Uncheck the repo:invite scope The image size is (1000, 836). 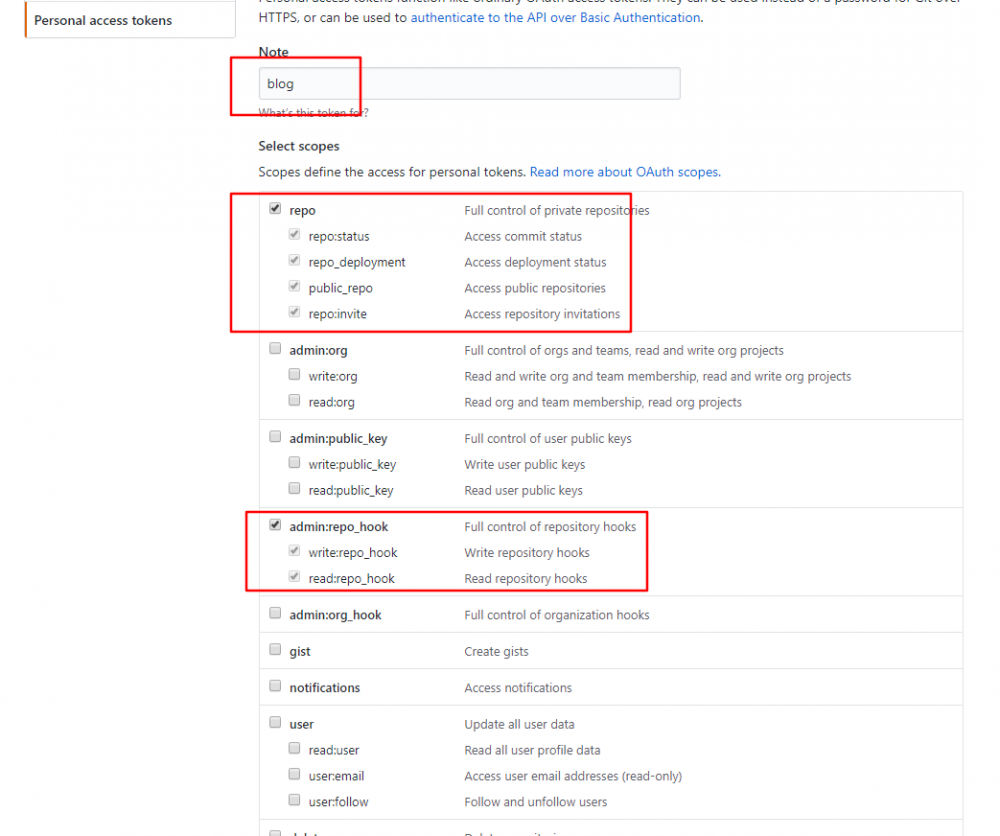[x=294, y=313]
